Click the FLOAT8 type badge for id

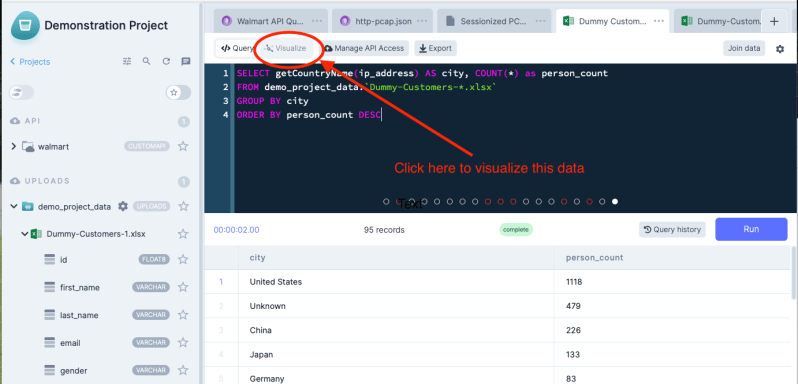[154, 259]
